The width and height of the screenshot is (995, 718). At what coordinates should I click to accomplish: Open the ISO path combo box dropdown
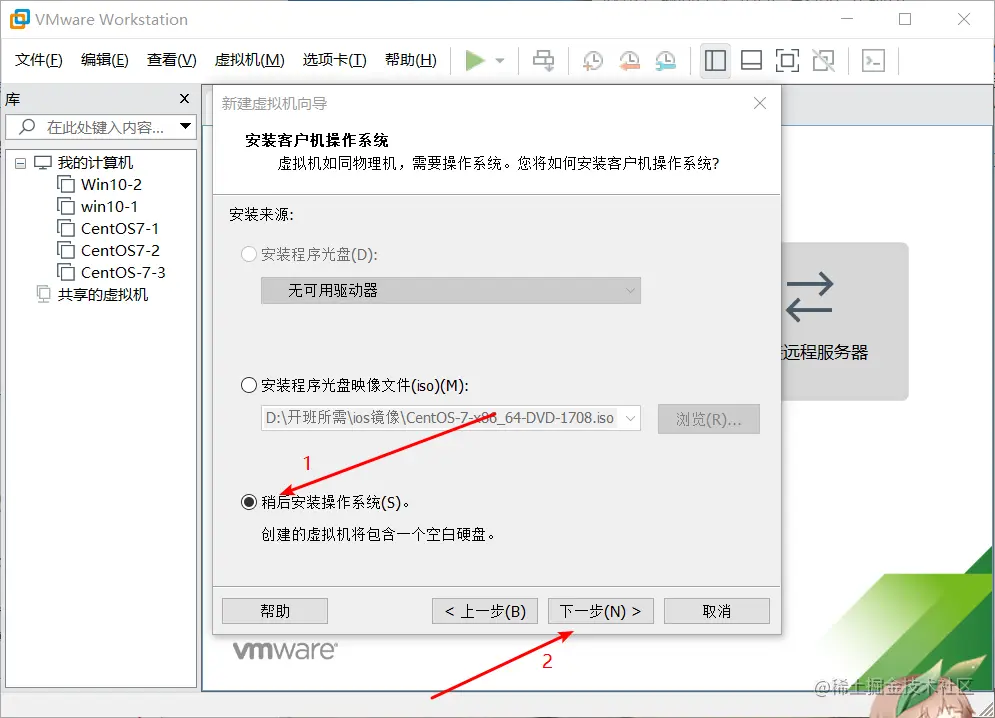pyautogui.click(x=630, y=418)
